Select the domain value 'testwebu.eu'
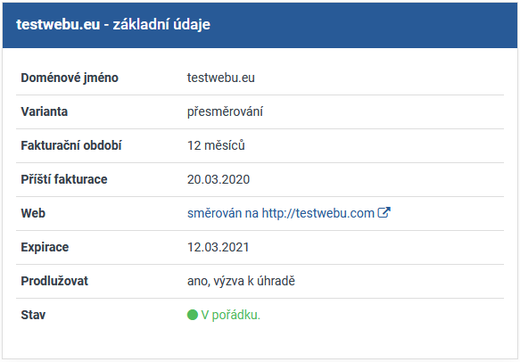520x362 pixels. [x=221, y=78]
